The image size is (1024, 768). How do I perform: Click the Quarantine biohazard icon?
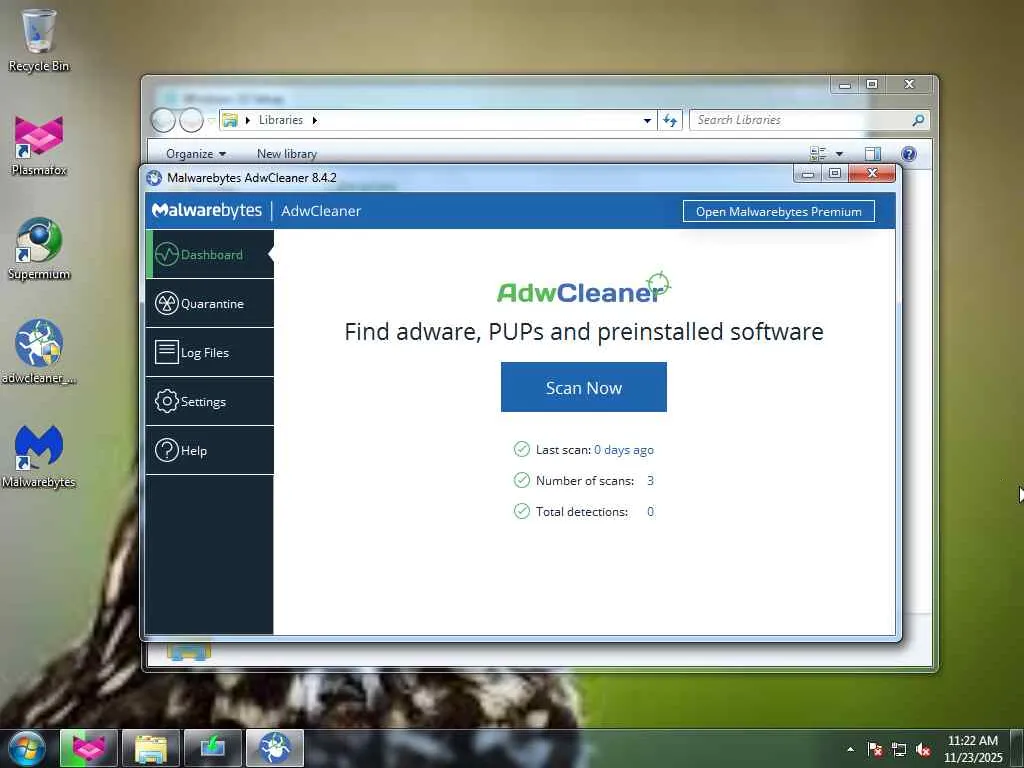[167, 303]
